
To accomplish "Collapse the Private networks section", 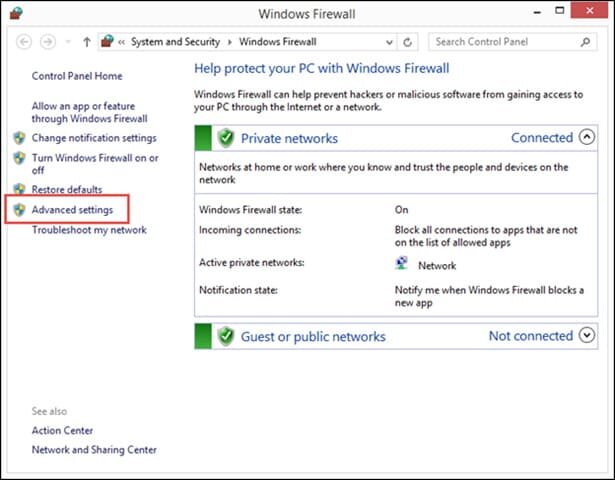I will (x=587, y=138).
